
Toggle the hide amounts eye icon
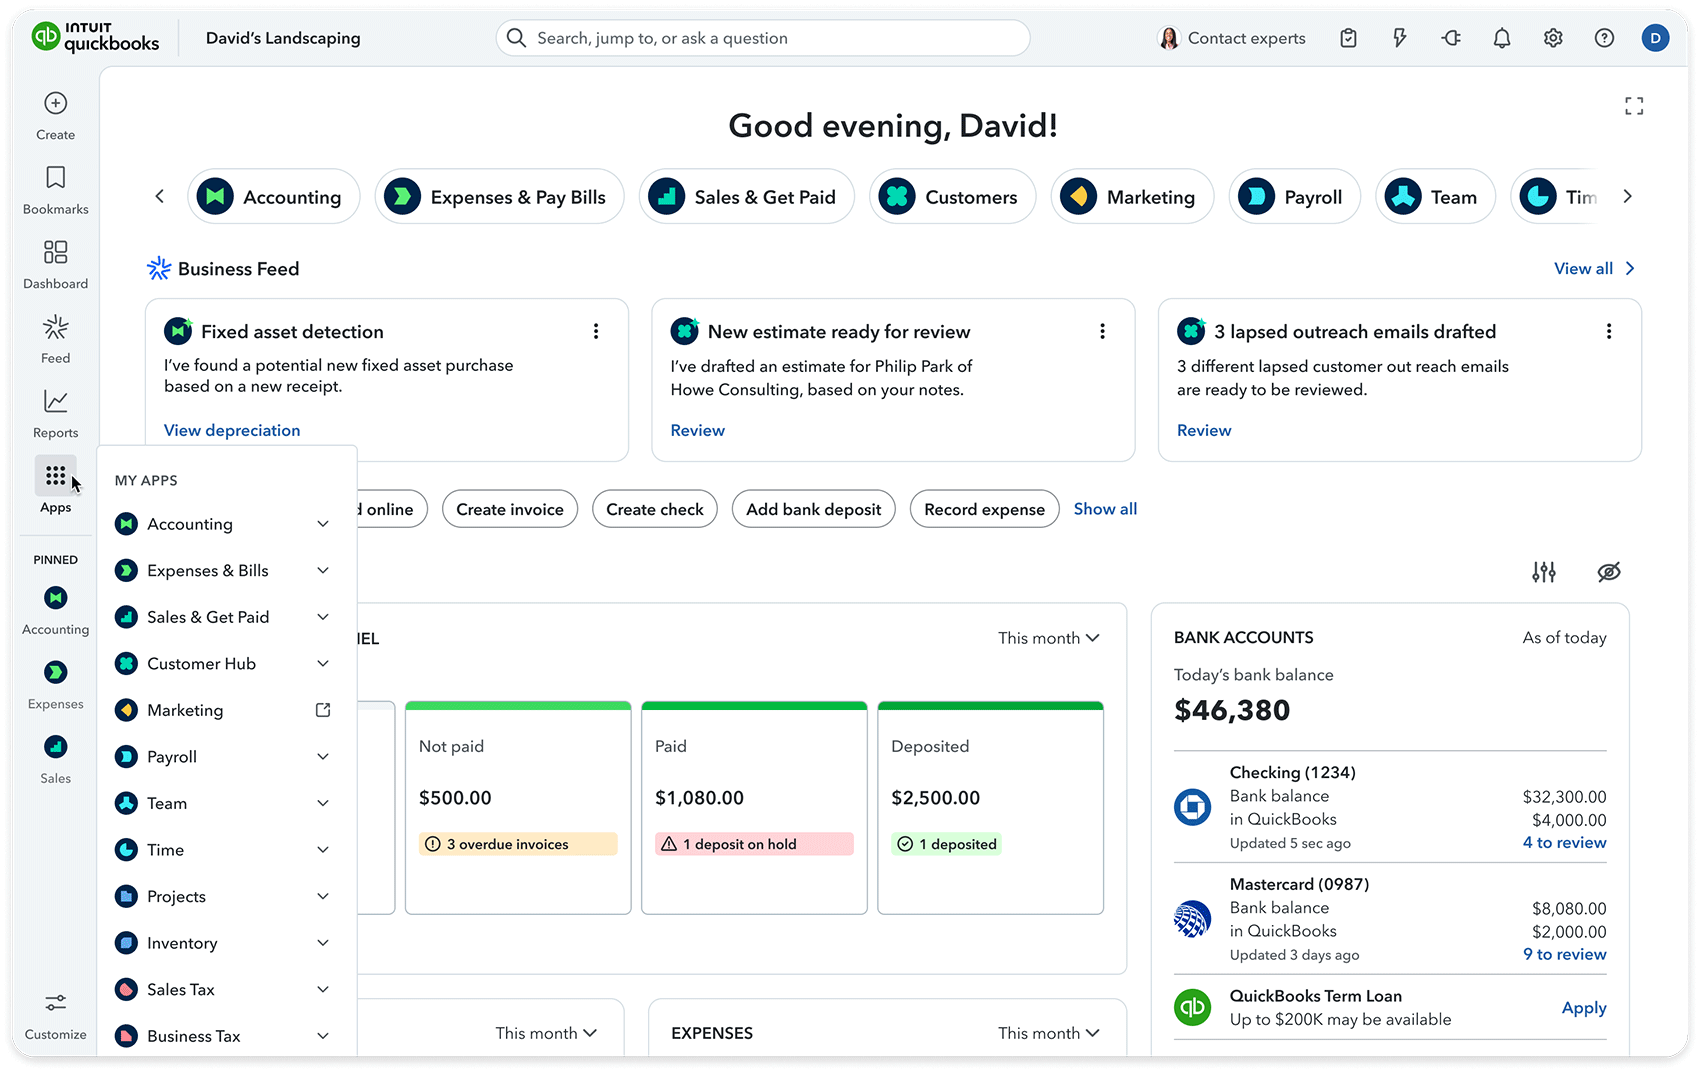coord(1608,572)
